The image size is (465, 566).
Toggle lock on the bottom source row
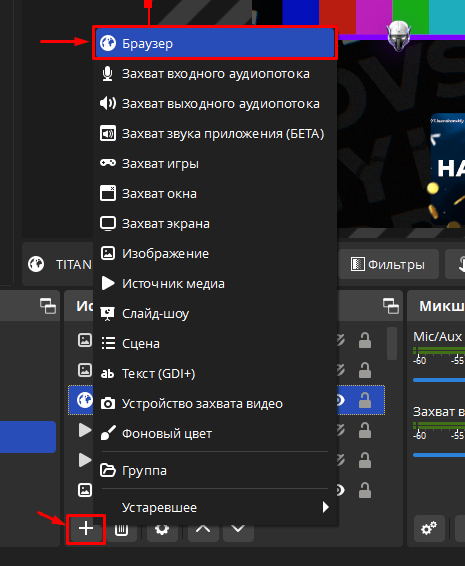(x=365, y=490)
